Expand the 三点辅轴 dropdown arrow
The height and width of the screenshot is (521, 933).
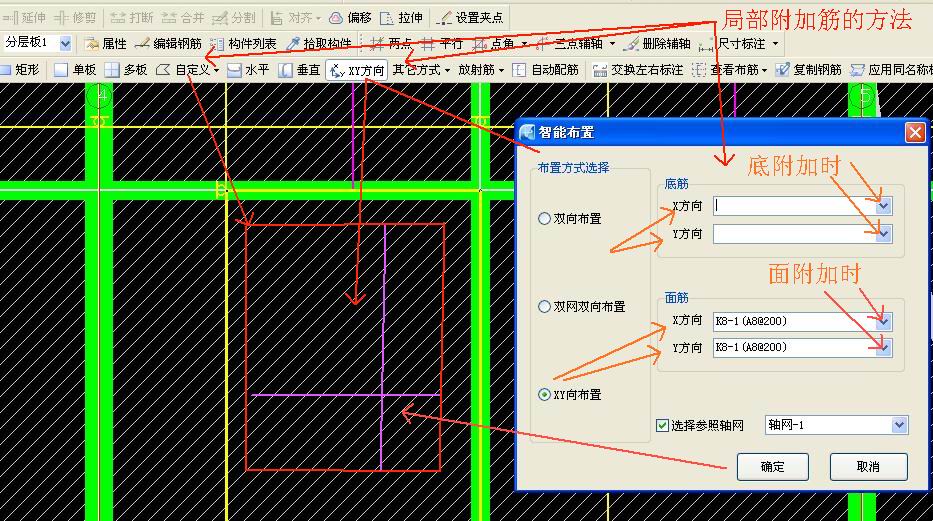612,44
